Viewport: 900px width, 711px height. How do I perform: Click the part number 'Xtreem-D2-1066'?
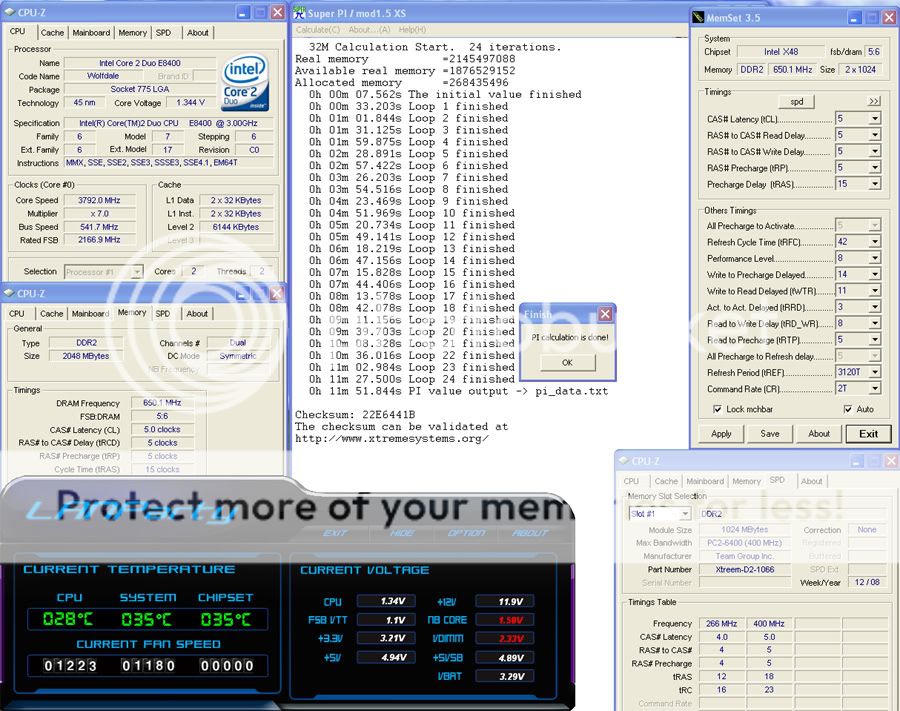744,569
